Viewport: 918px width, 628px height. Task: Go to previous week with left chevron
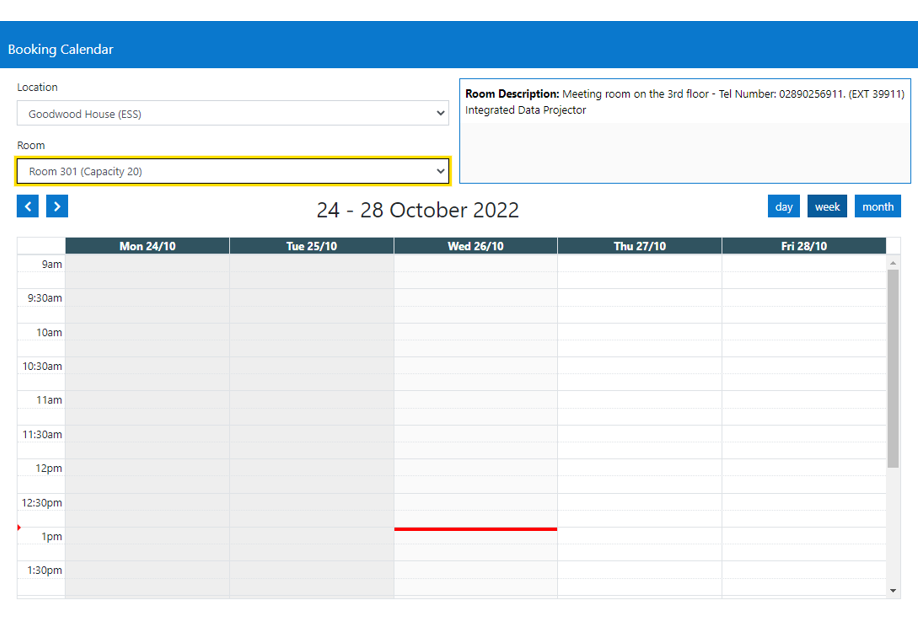28,206
